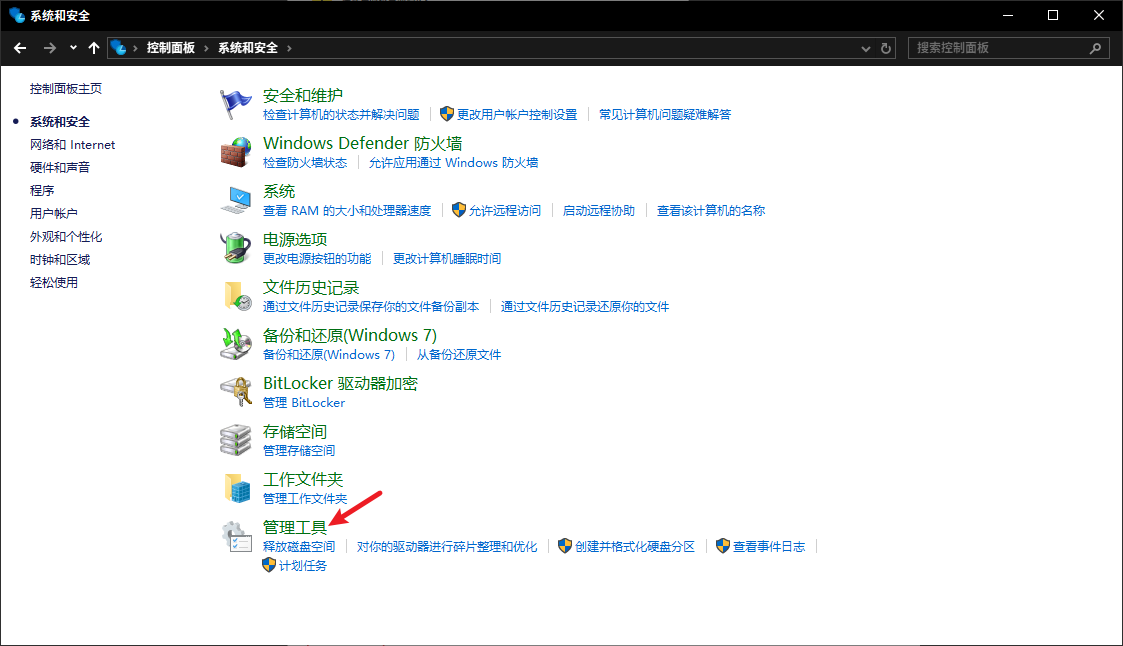Click 管理 BitLocker link
This screenshot has width=1123, height=646.
point(304,402)
